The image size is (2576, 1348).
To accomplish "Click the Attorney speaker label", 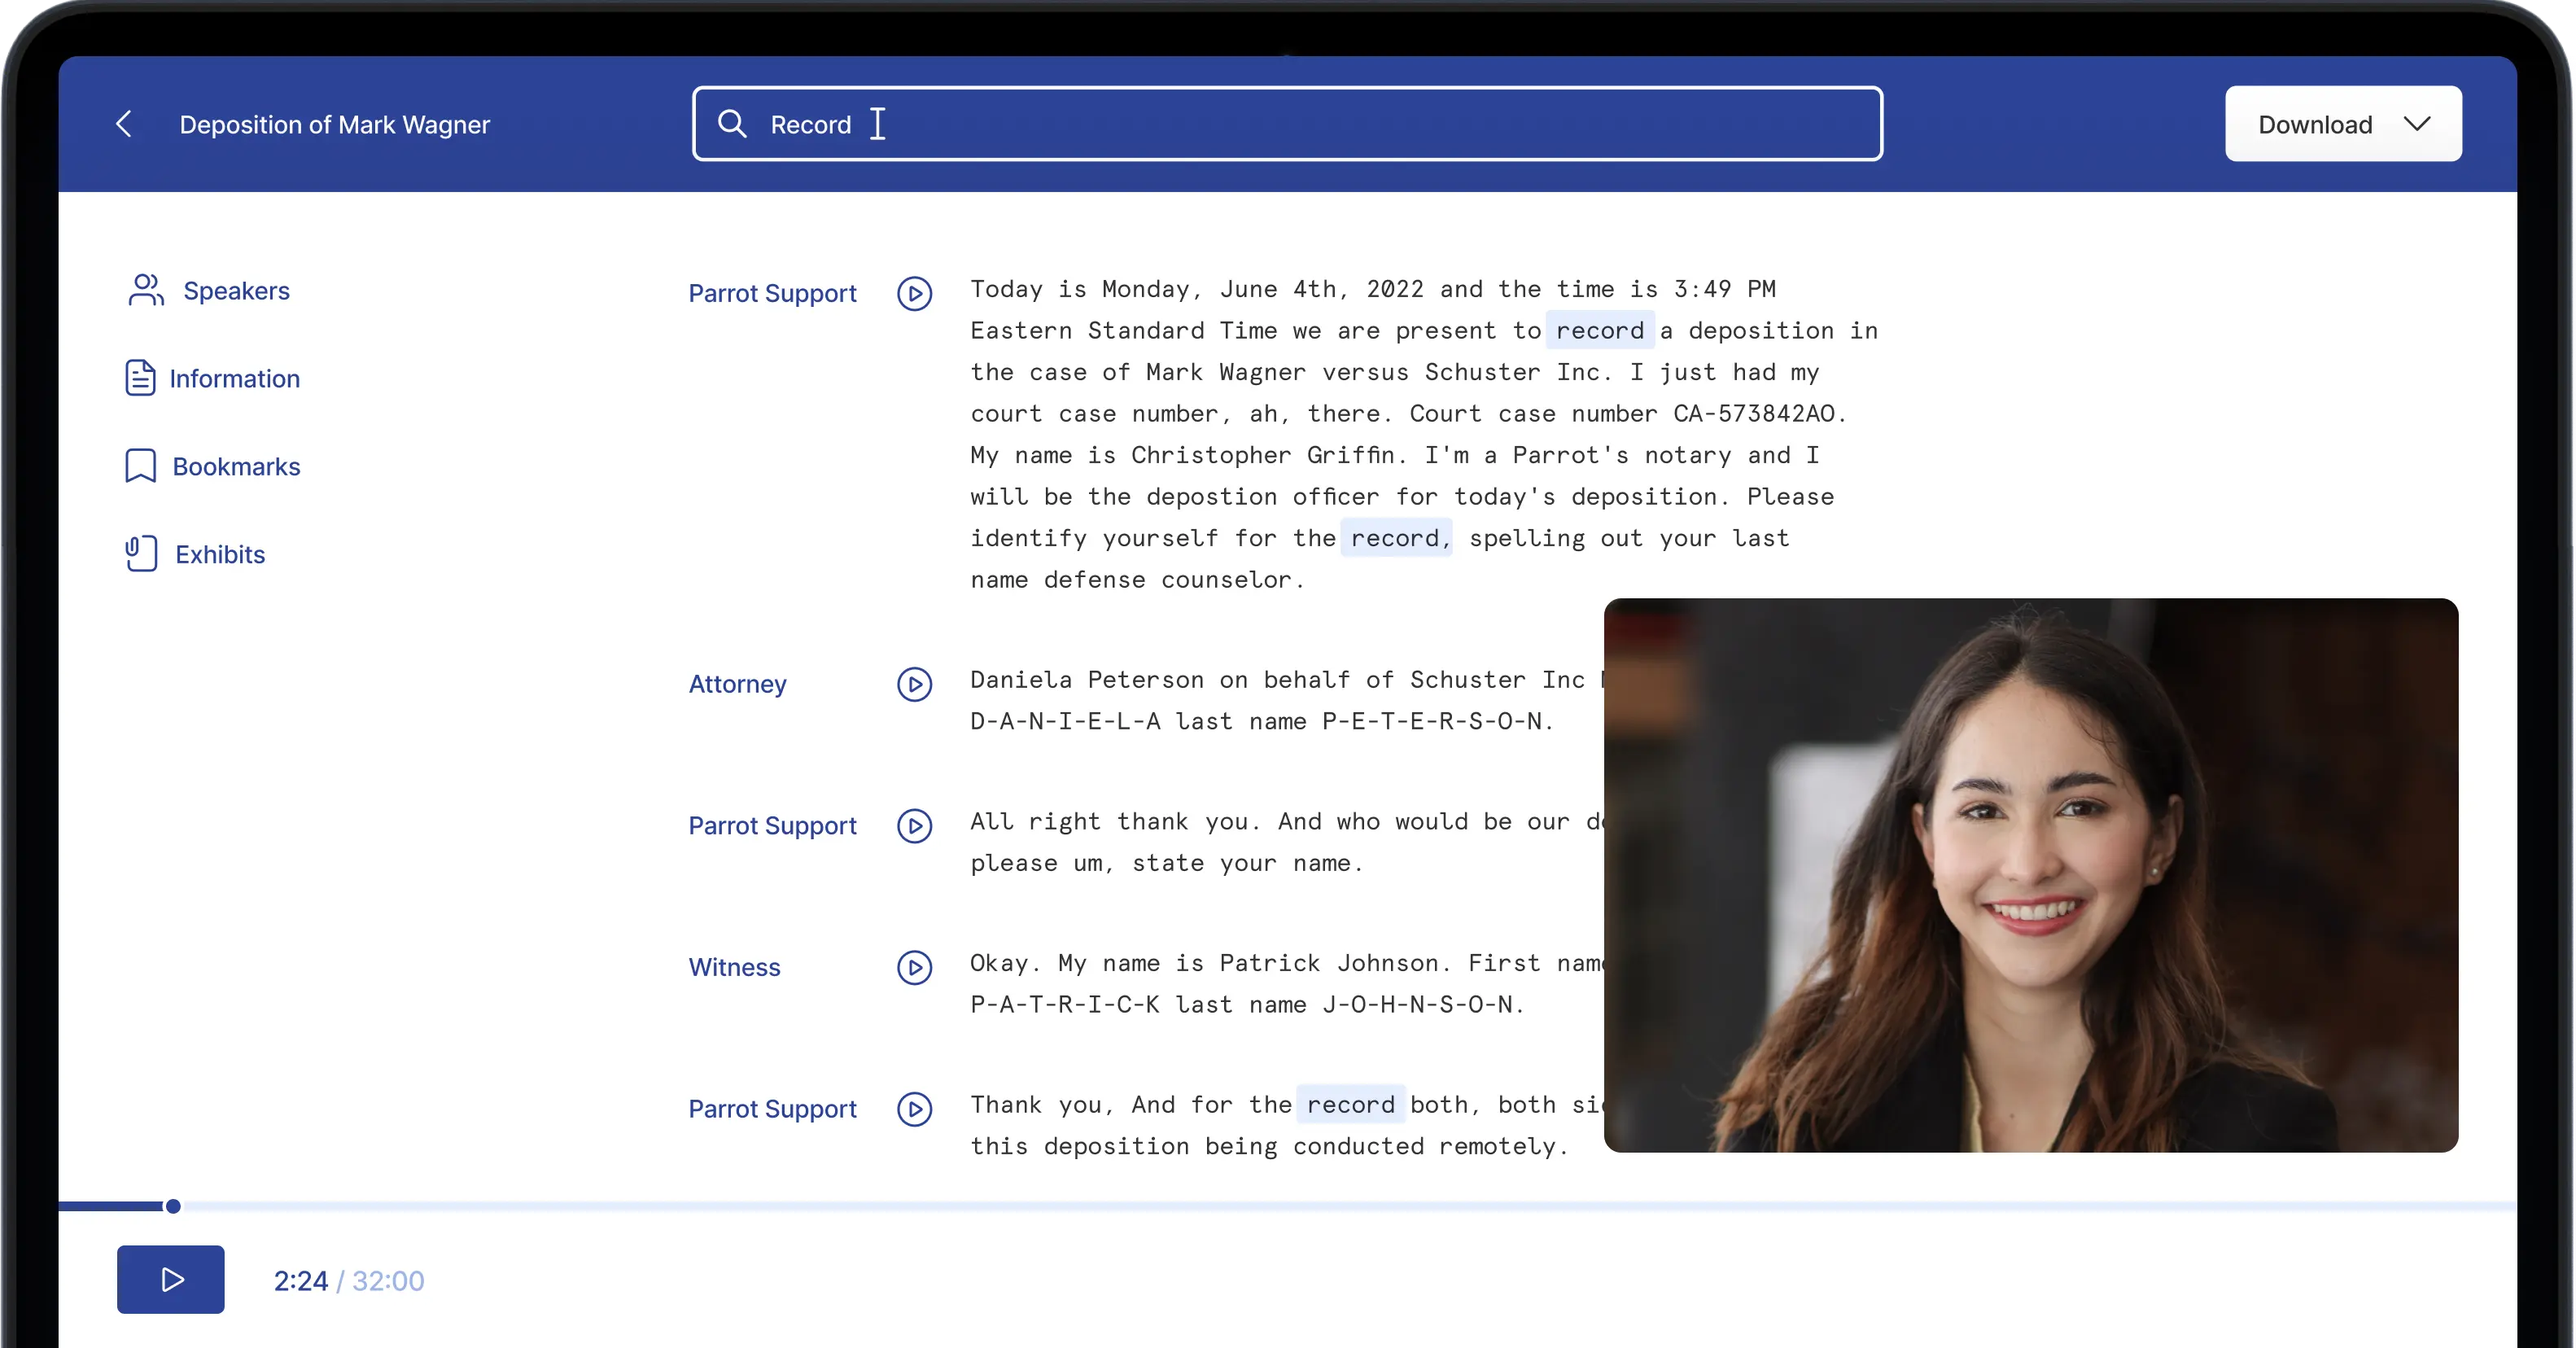I will pyautogui.click(x=737, y=684).
